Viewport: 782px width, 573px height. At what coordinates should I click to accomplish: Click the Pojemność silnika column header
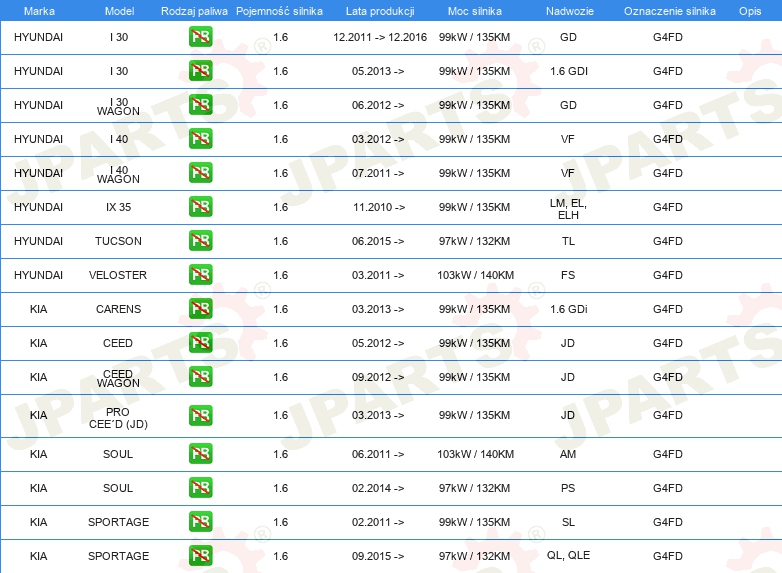coord(279,11)
